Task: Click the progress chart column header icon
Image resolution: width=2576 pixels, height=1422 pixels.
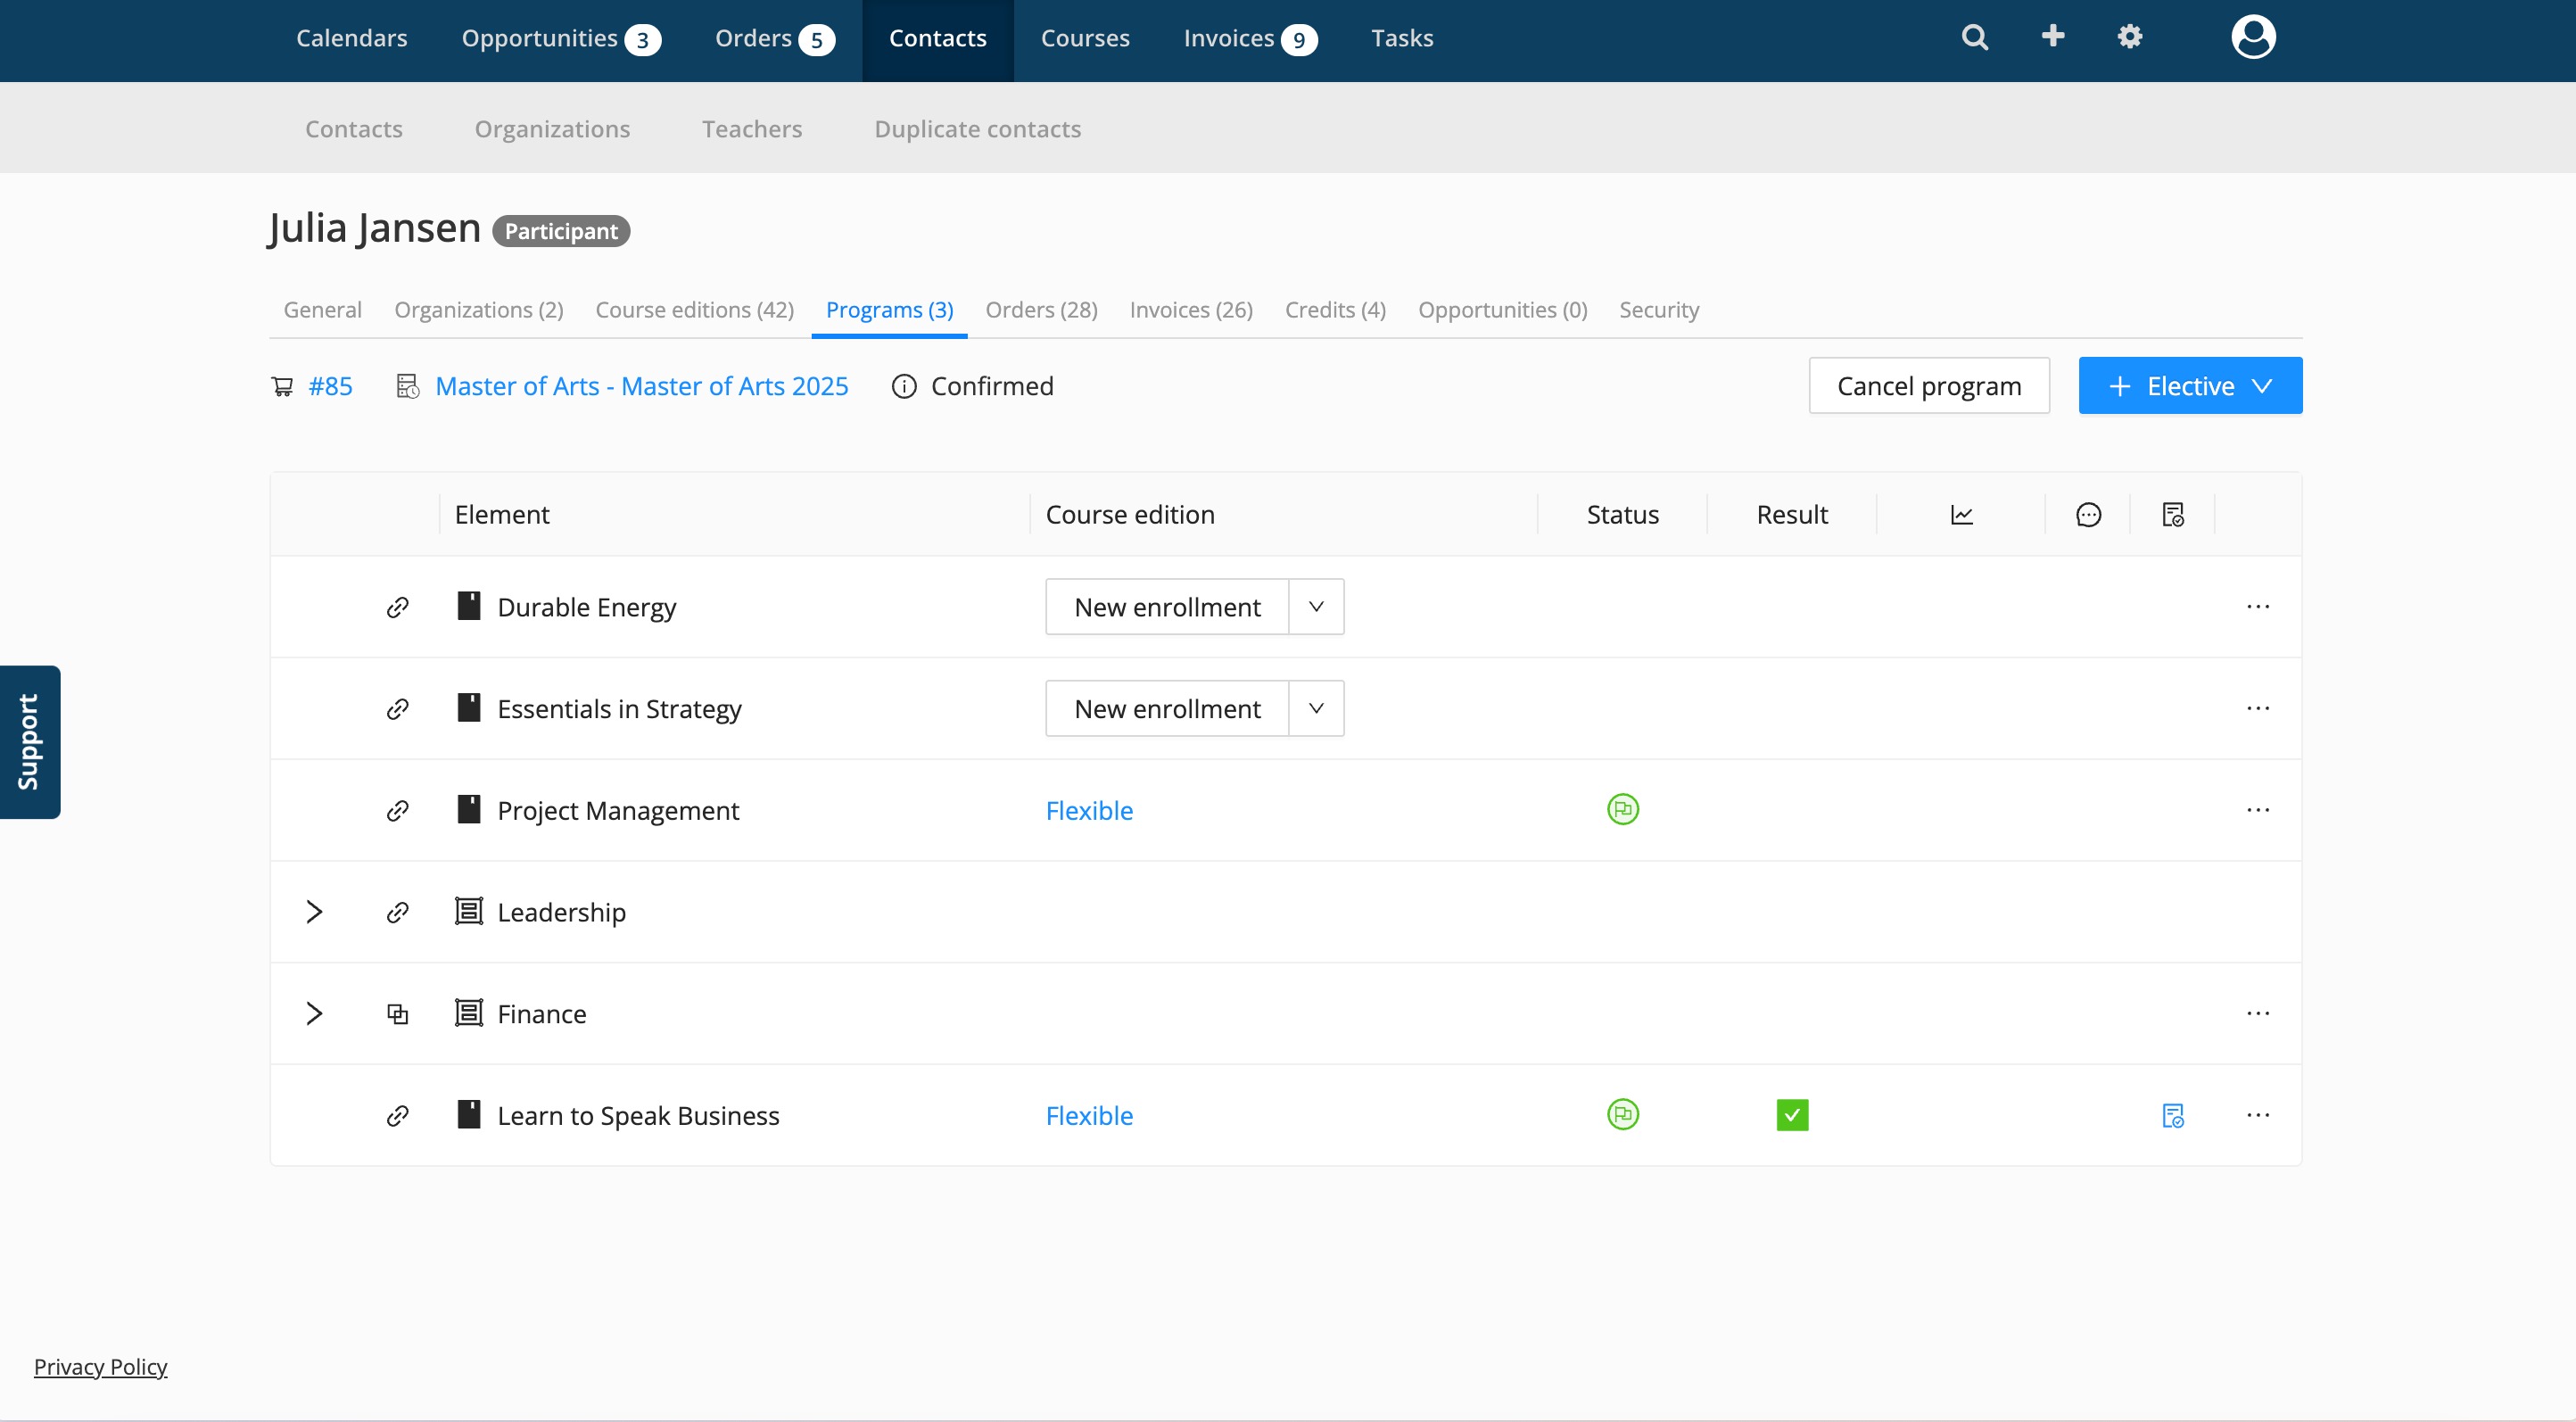Action: pyautogui.click(x=1961, y=515)
